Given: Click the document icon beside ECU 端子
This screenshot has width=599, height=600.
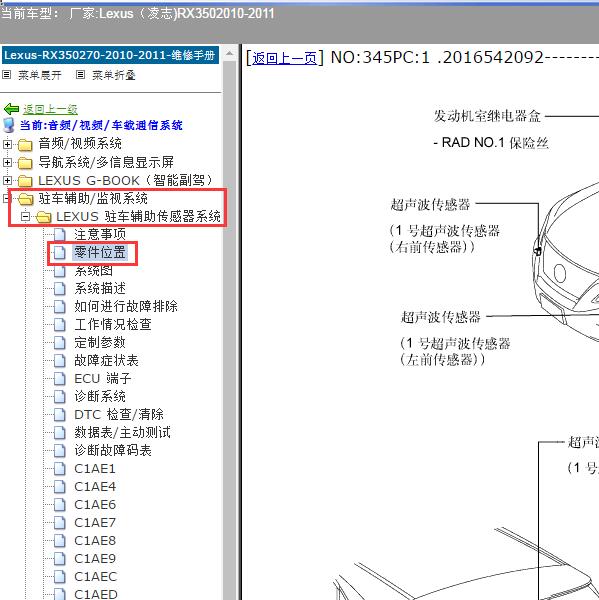Looking at the screenshot, I should coord(60,378).
